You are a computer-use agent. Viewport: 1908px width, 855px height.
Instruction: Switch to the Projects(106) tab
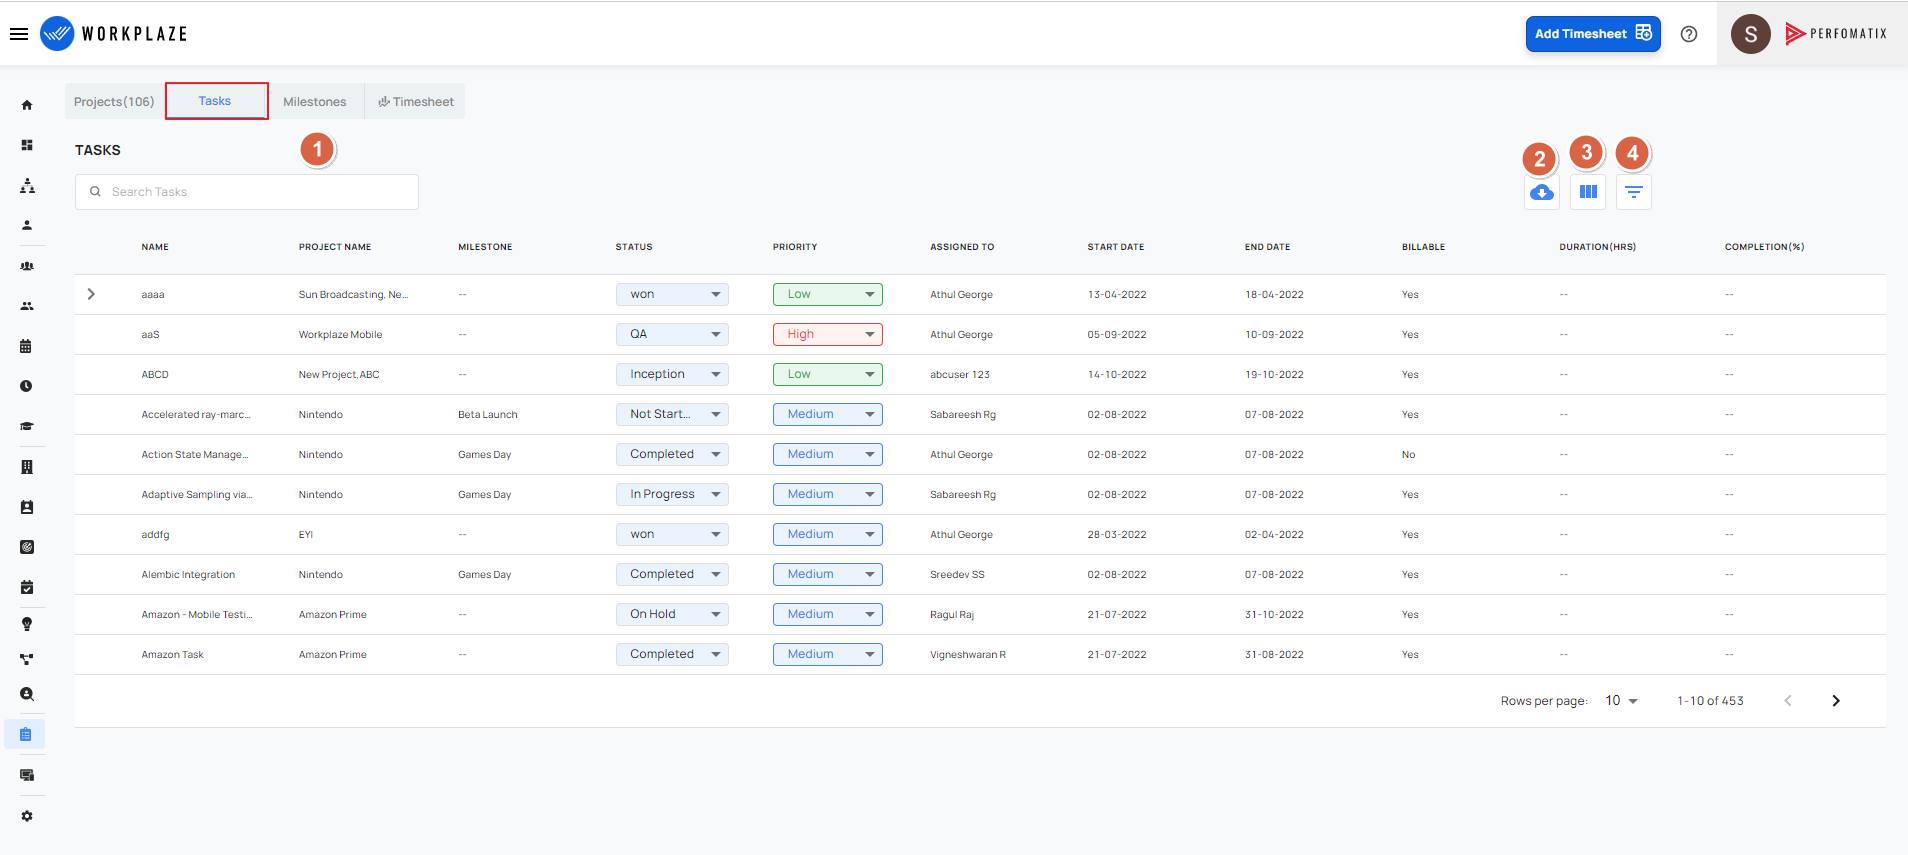pyautogui.click(x=114, y=102)
